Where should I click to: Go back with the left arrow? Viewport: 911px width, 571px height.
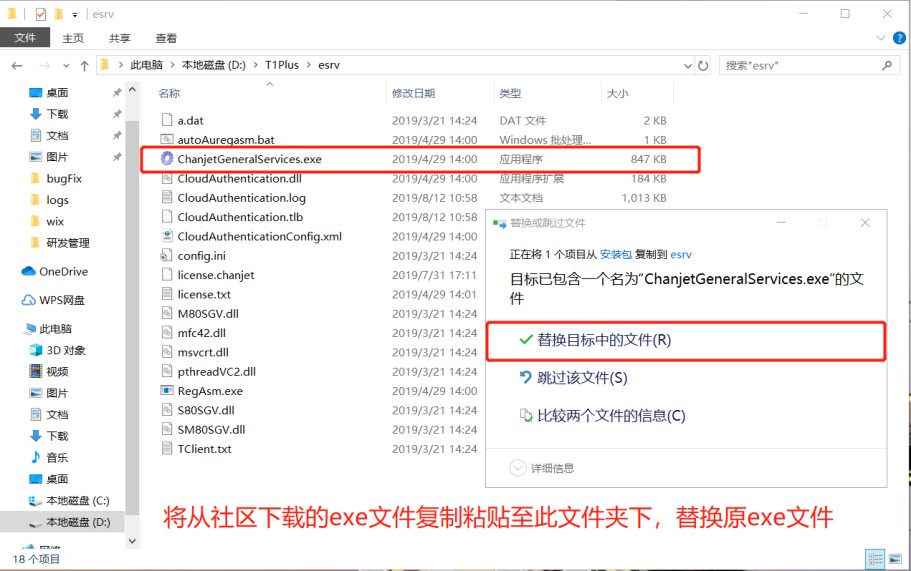coord(17,66)
